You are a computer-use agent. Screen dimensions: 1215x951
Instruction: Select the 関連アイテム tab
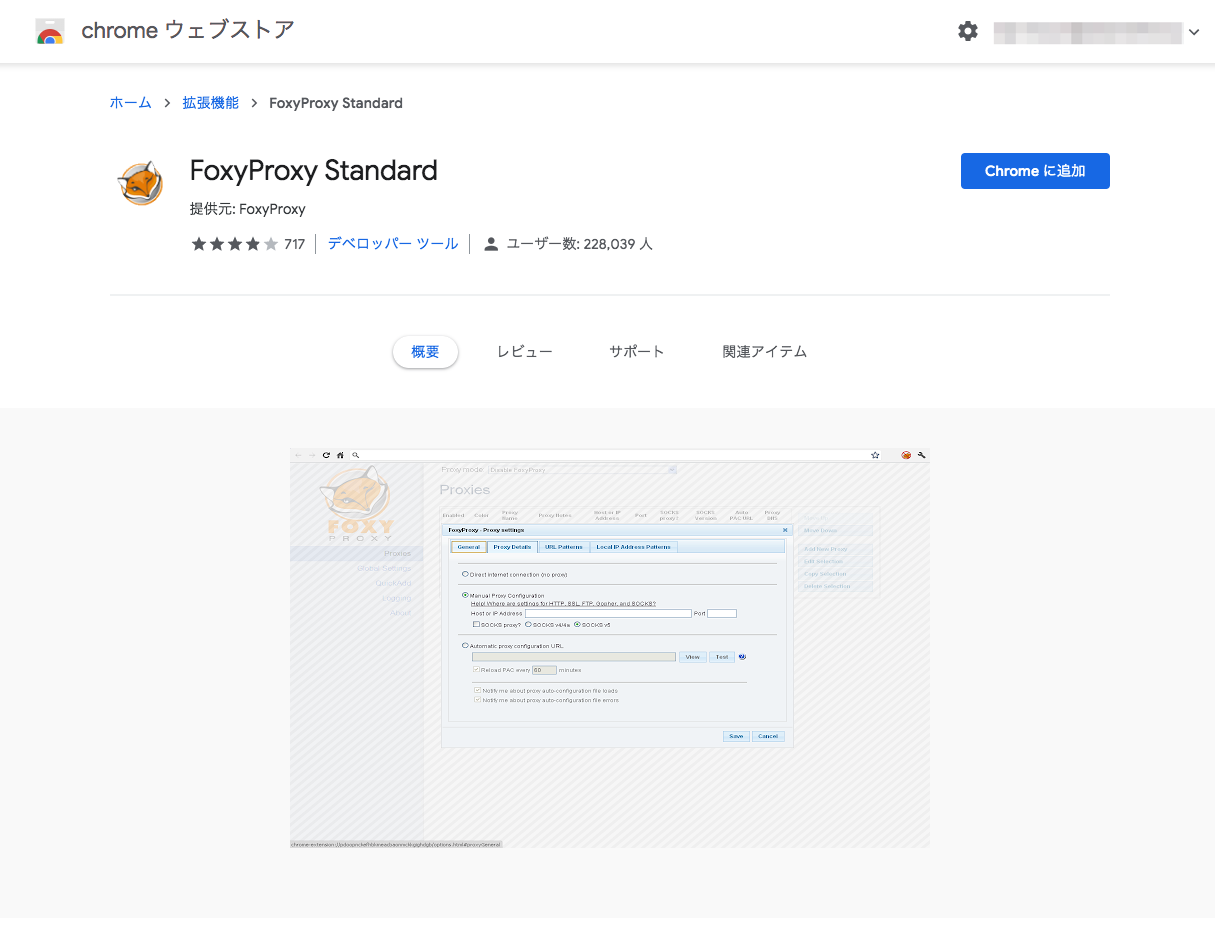click(764, 352)
